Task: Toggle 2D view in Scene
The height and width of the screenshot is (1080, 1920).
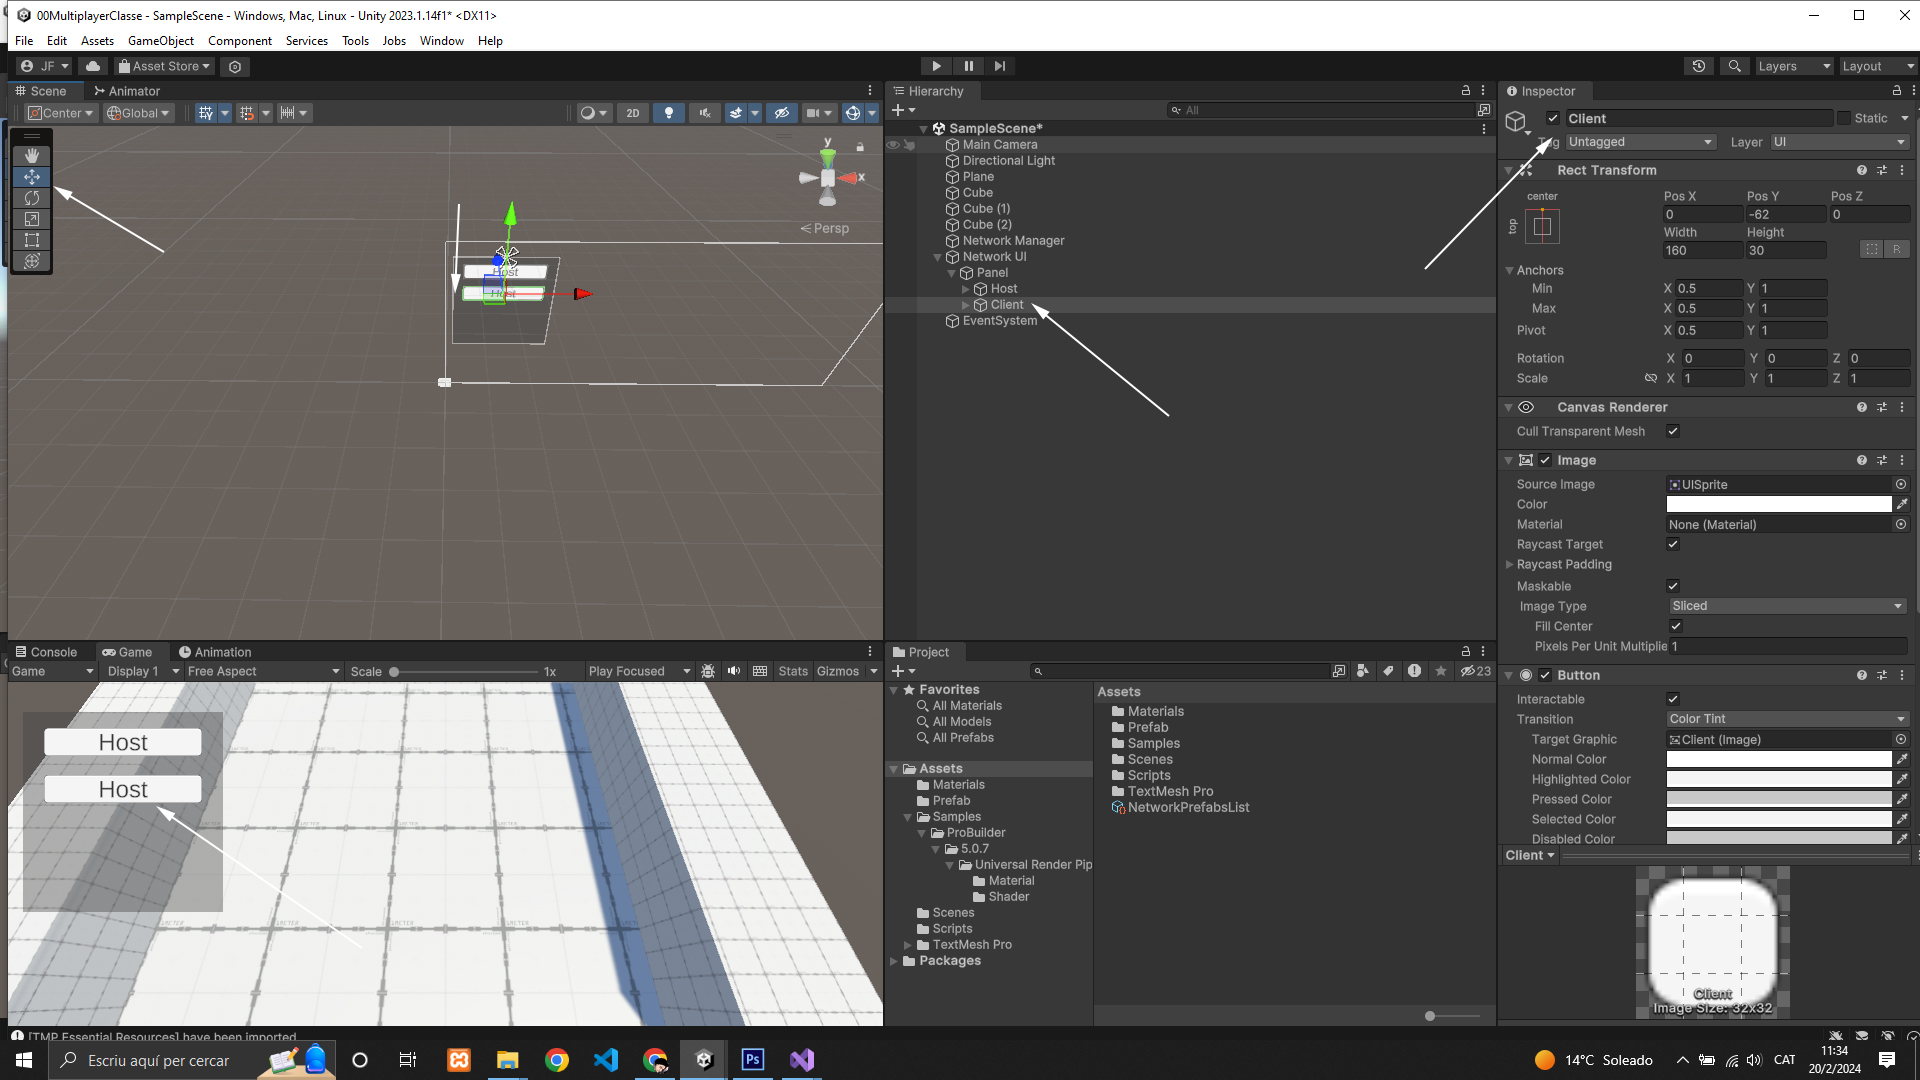Action: pyautogui.click(x=632, y=113)
